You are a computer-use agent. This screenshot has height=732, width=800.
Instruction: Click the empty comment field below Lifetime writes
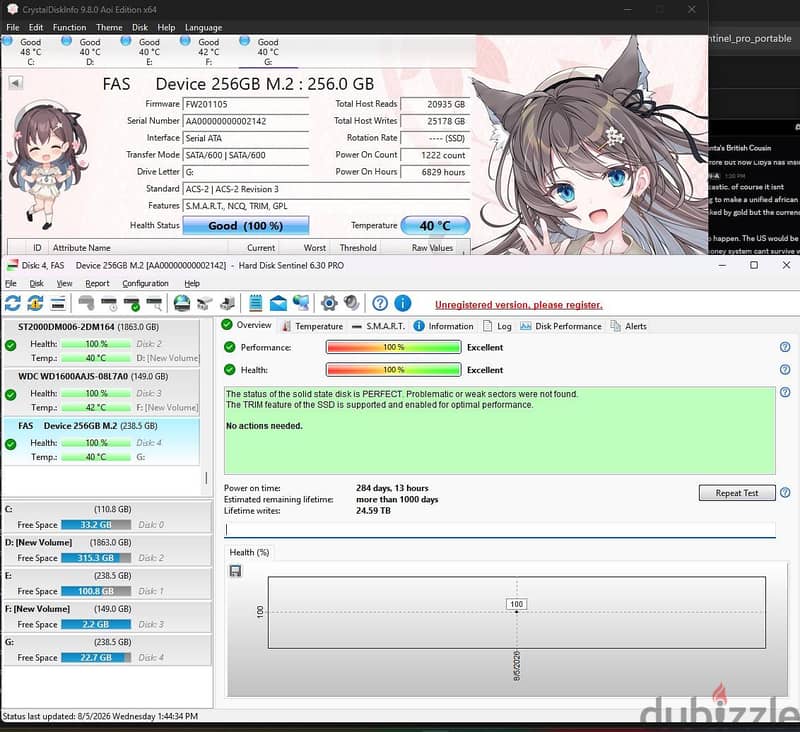click(500, 529)
